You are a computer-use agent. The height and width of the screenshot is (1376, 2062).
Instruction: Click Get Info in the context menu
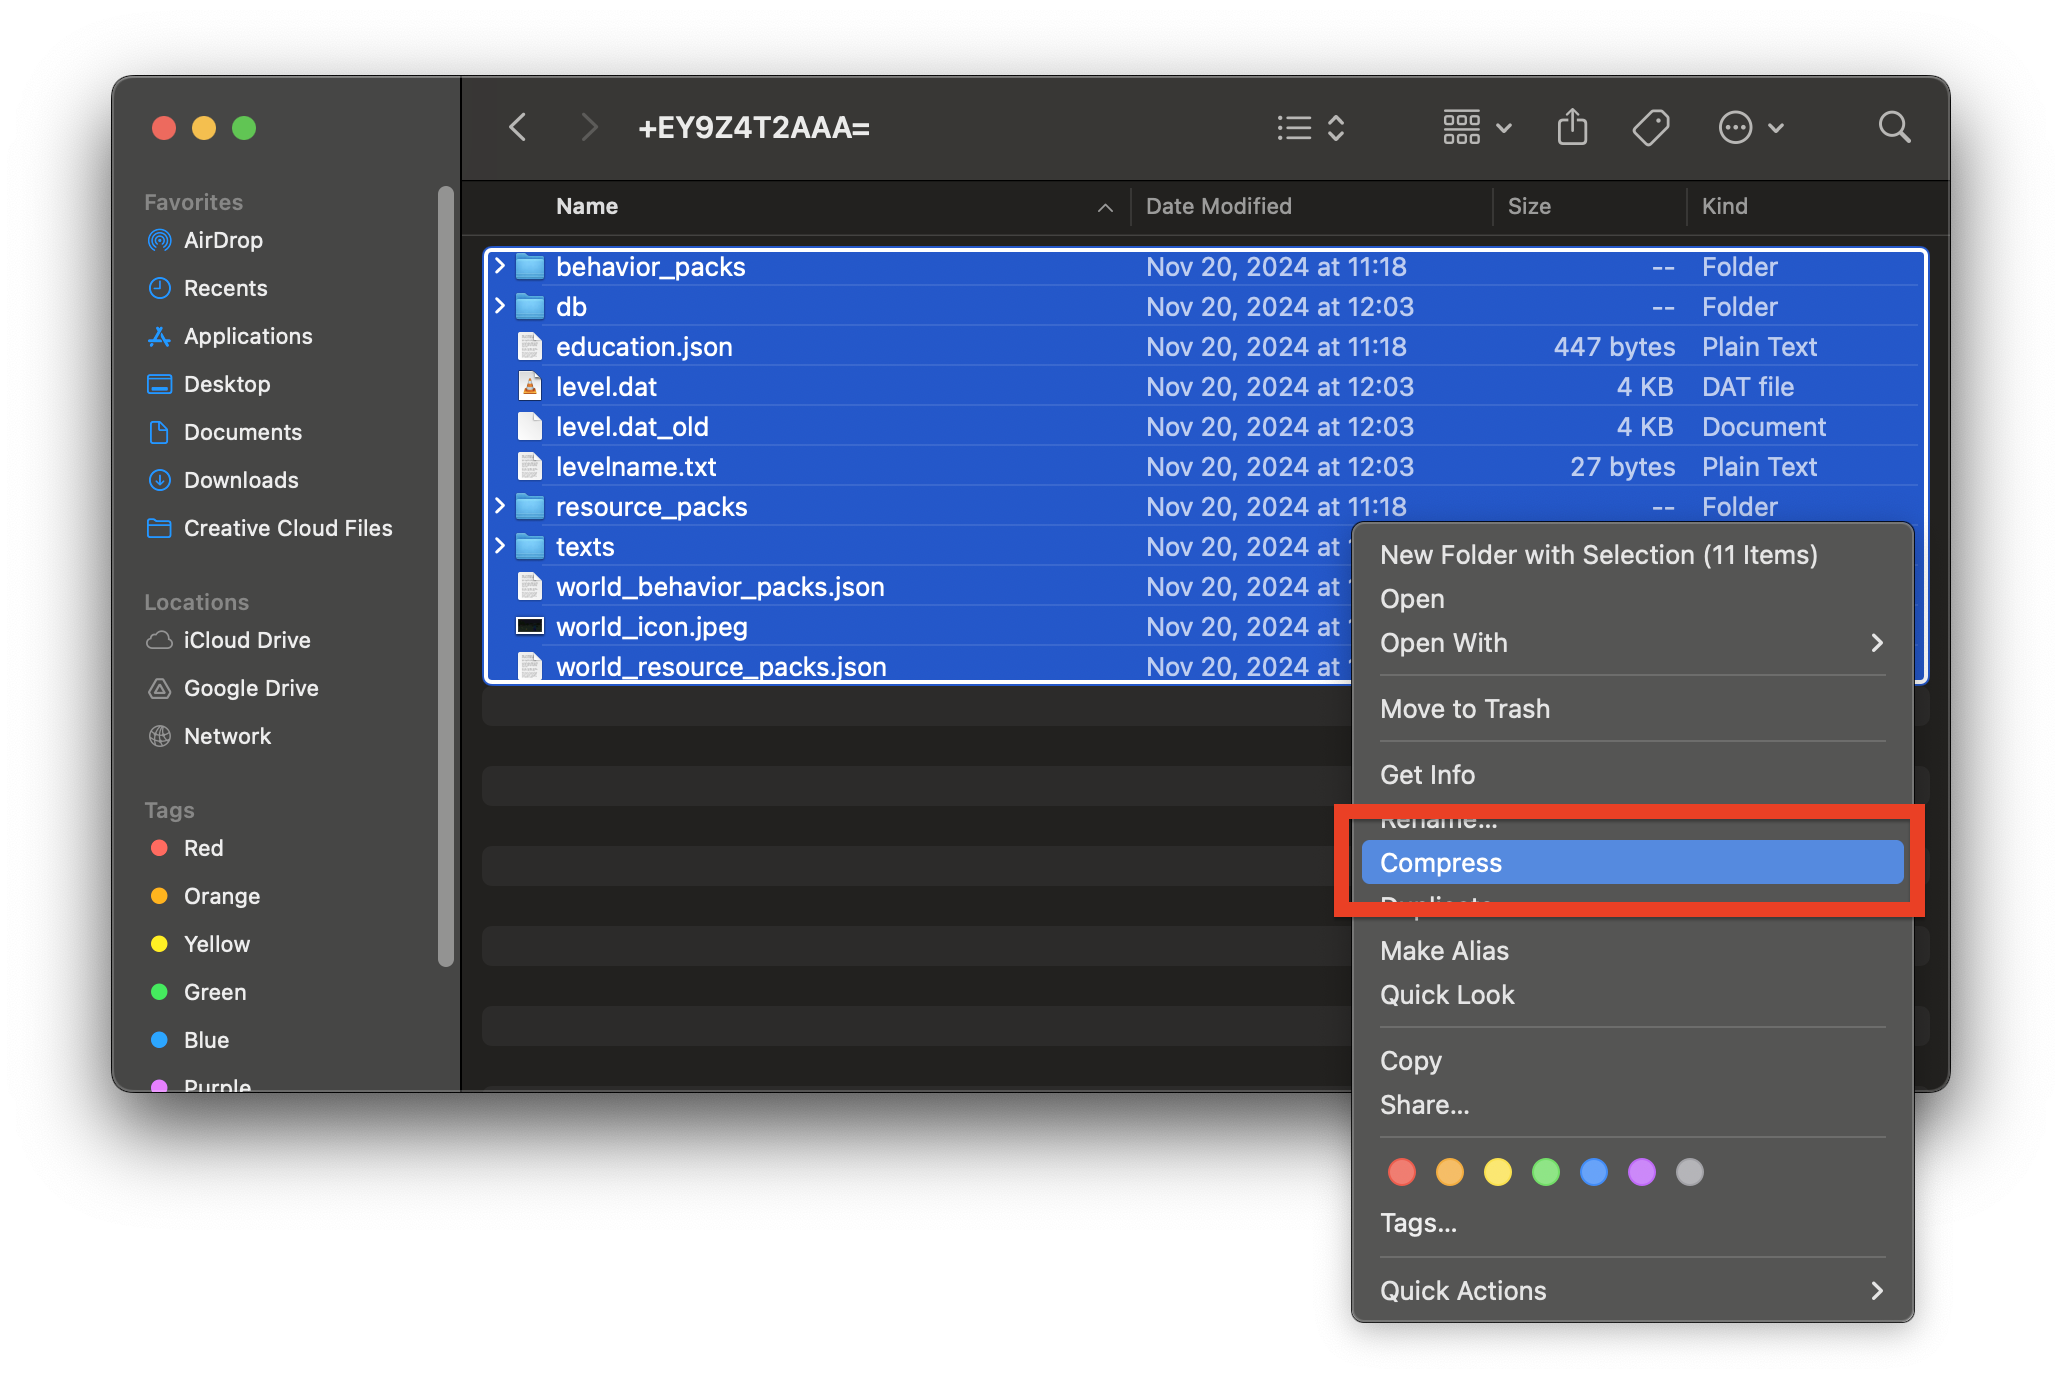pos(1427,774)
